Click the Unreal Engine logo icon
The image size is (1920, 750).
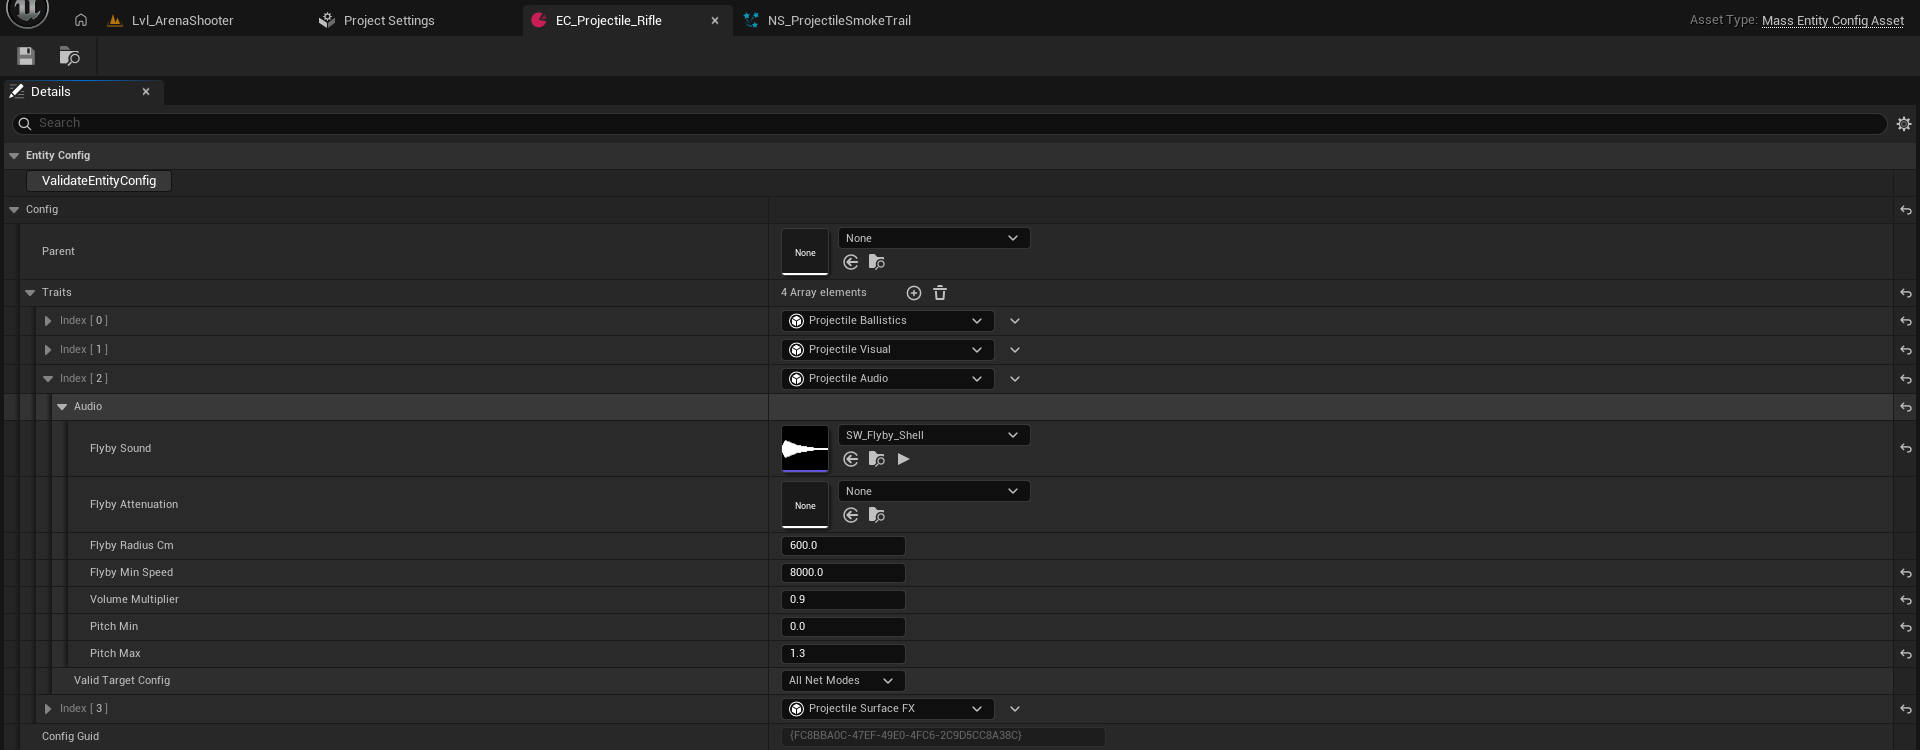coord(28,13)
